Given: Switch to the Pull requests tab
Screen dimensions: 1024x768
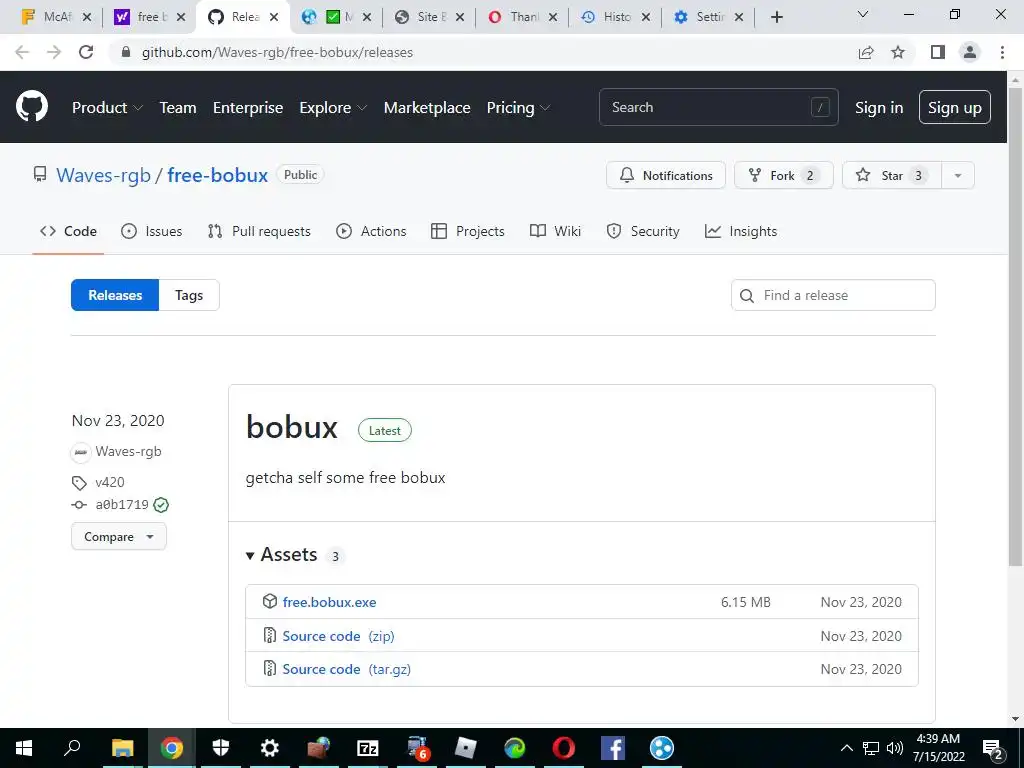Looking at the screenshot, I should (259, 231).
